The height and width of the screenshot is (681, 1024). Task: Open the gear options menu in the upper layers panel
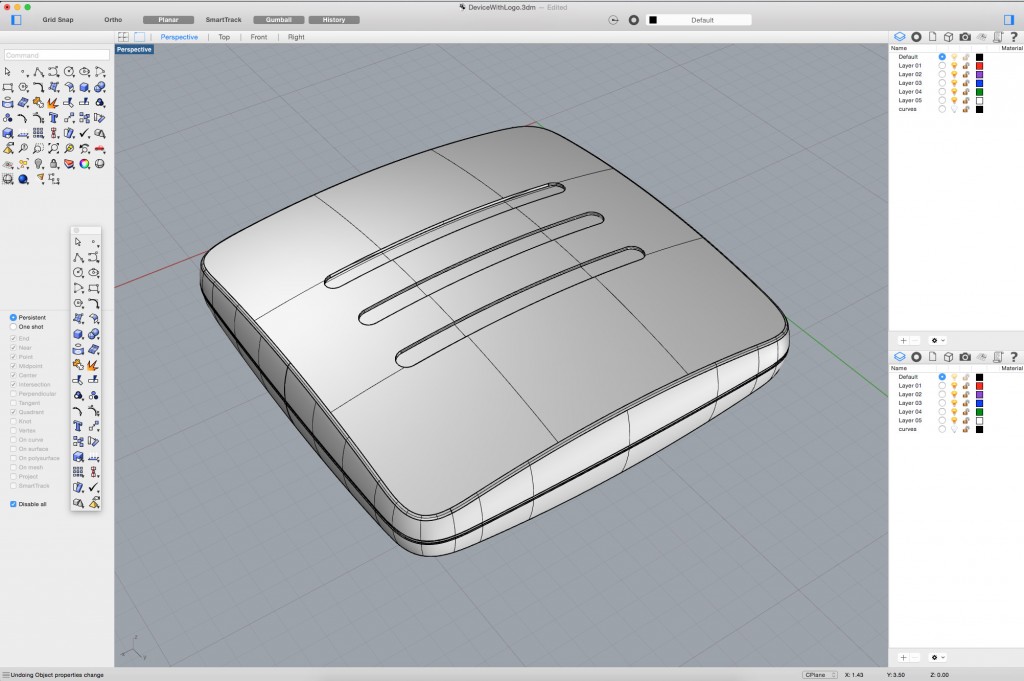[x=937, y=340]
